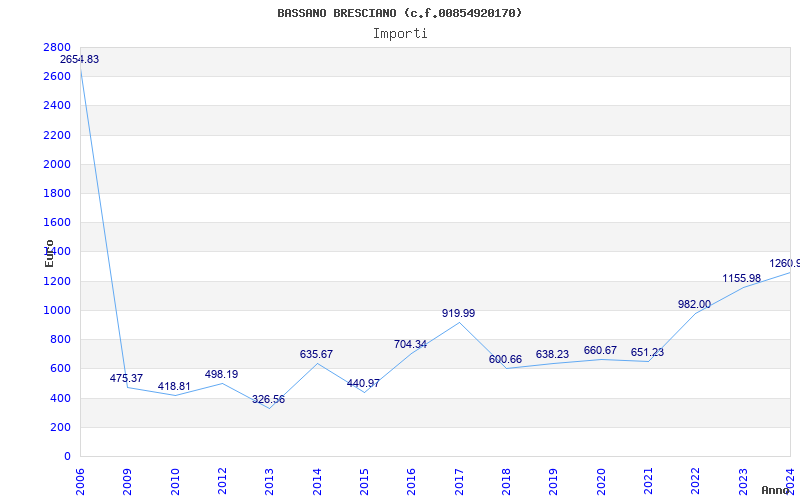Select the 919.99 data label

[458, 313]
